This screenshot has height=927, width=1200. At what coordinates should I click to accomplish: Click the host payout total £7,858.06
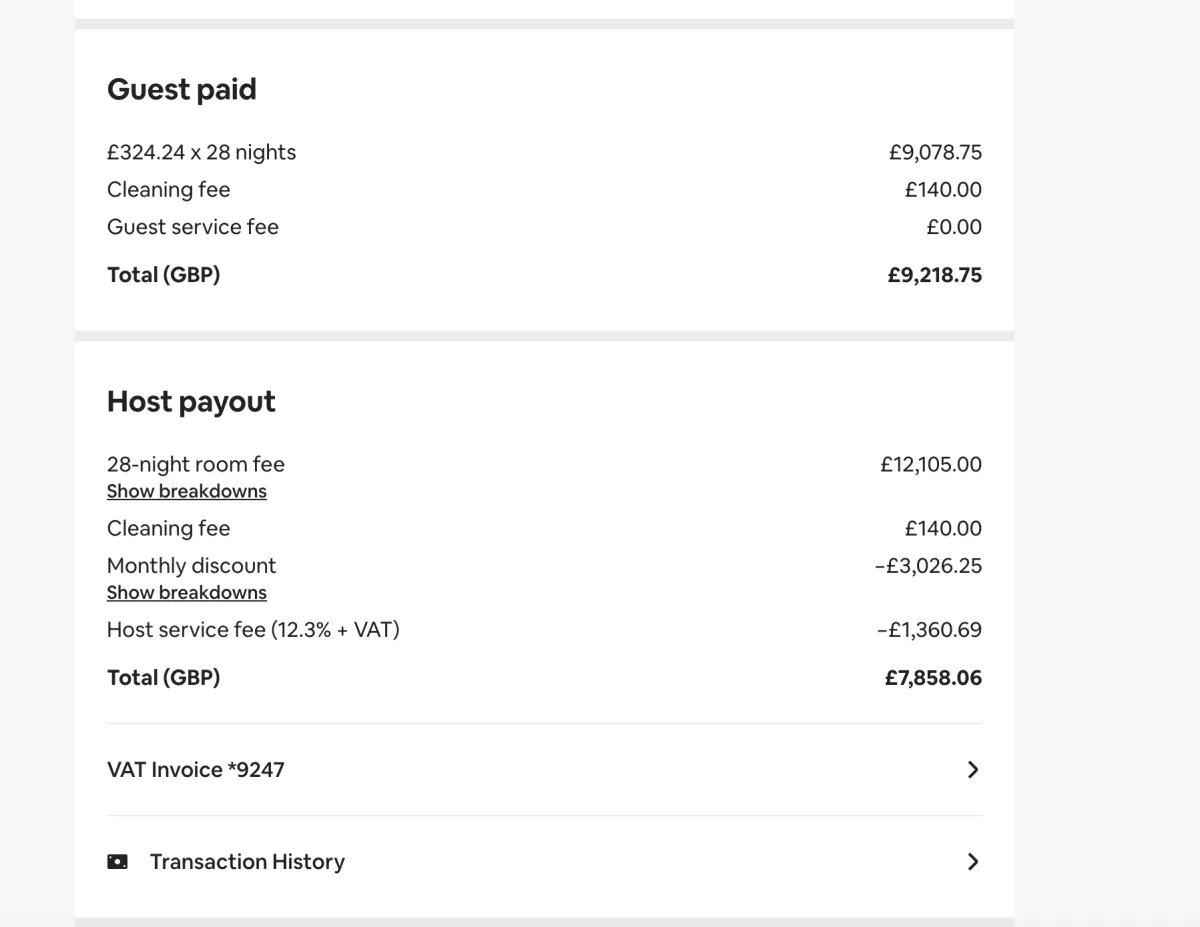pyautogui.click(x=933, y=678)
